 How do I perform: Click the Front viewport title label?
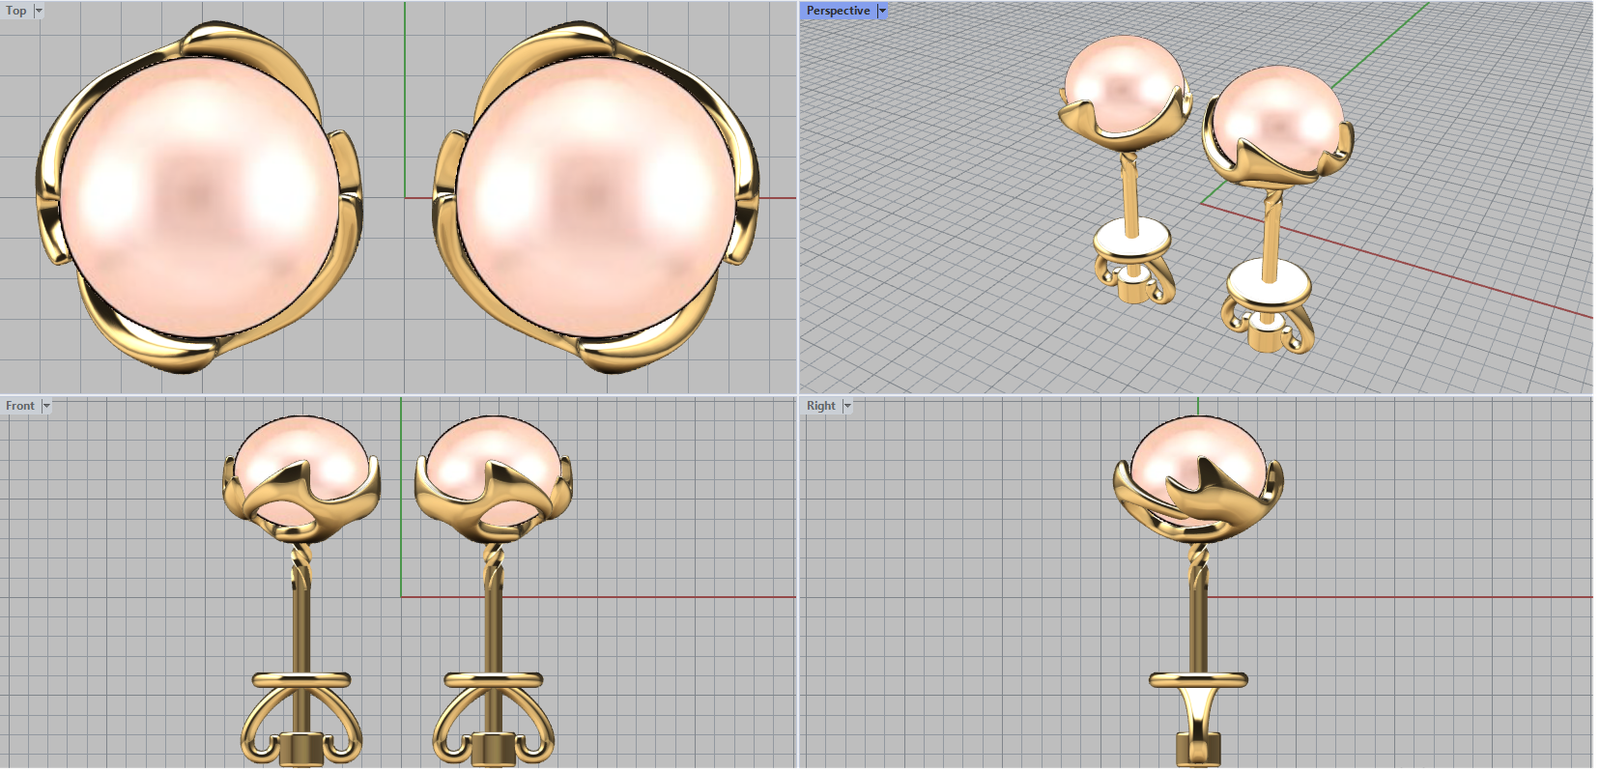(x=20, y=406)
